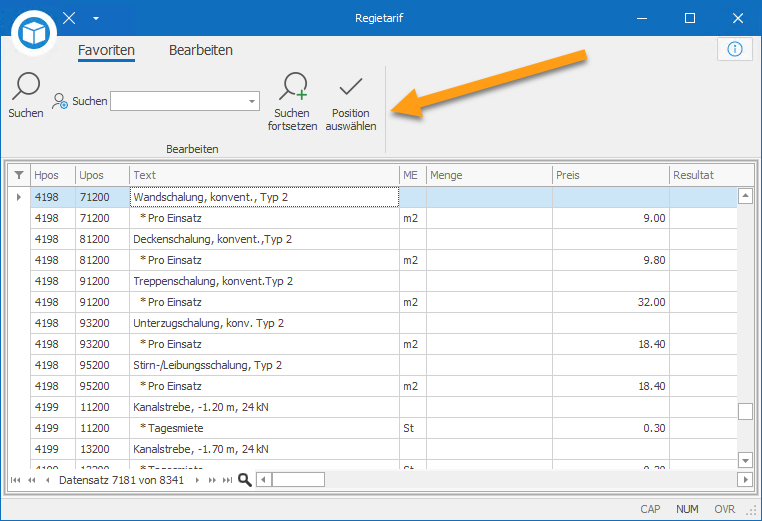This screenshot has width=762, height=521.
Task: Select row 'Wandschalung, konvent., Typ 2'
Action: click(384, 197)
